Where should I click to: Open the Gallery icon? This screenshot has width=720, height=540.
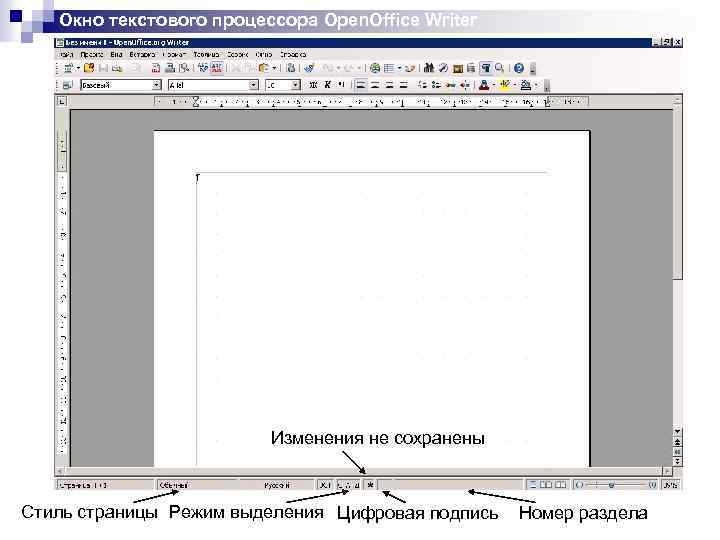(x=457, y=69)
